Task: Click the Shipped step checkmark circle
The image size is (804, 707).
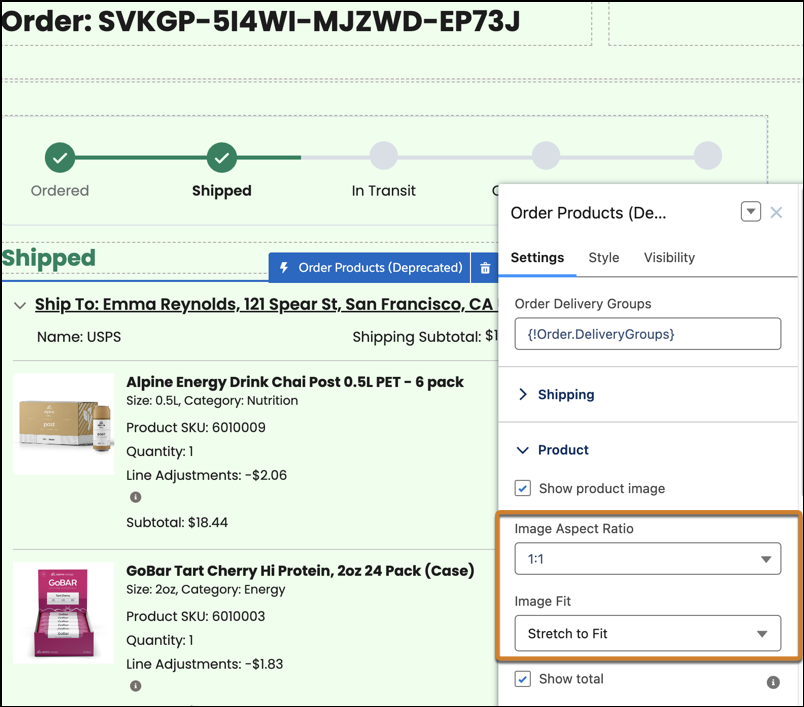Action: tap(222, 157)
